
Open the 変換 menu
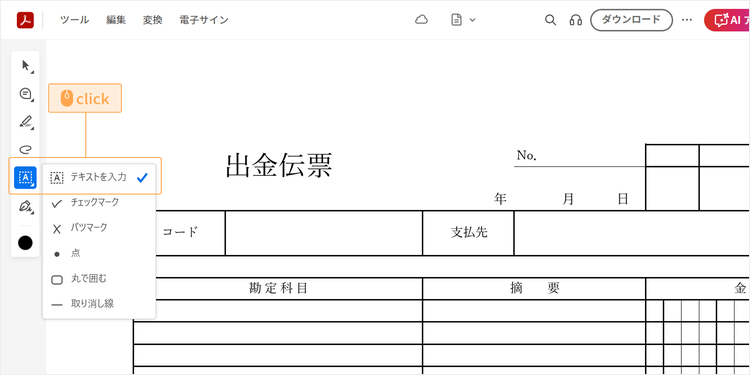click(153, 20)
